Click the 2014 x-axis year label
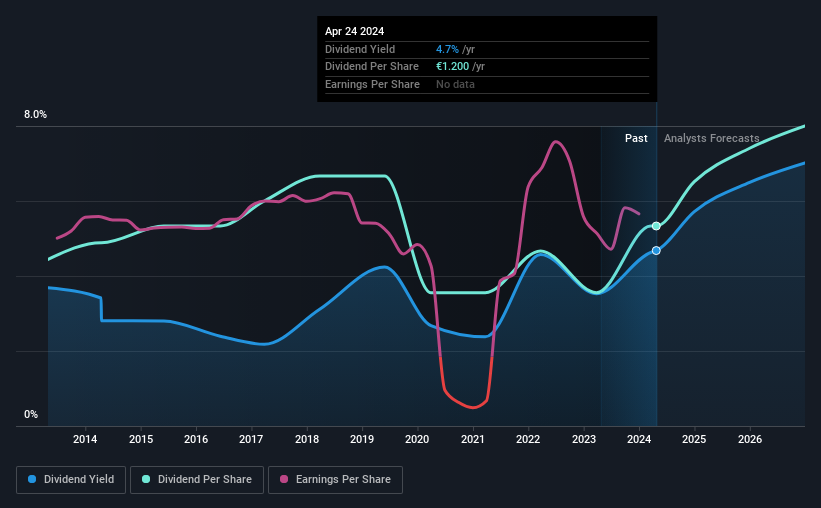The height and width of the screenshot is (508, 821). (x=85, y=439)
